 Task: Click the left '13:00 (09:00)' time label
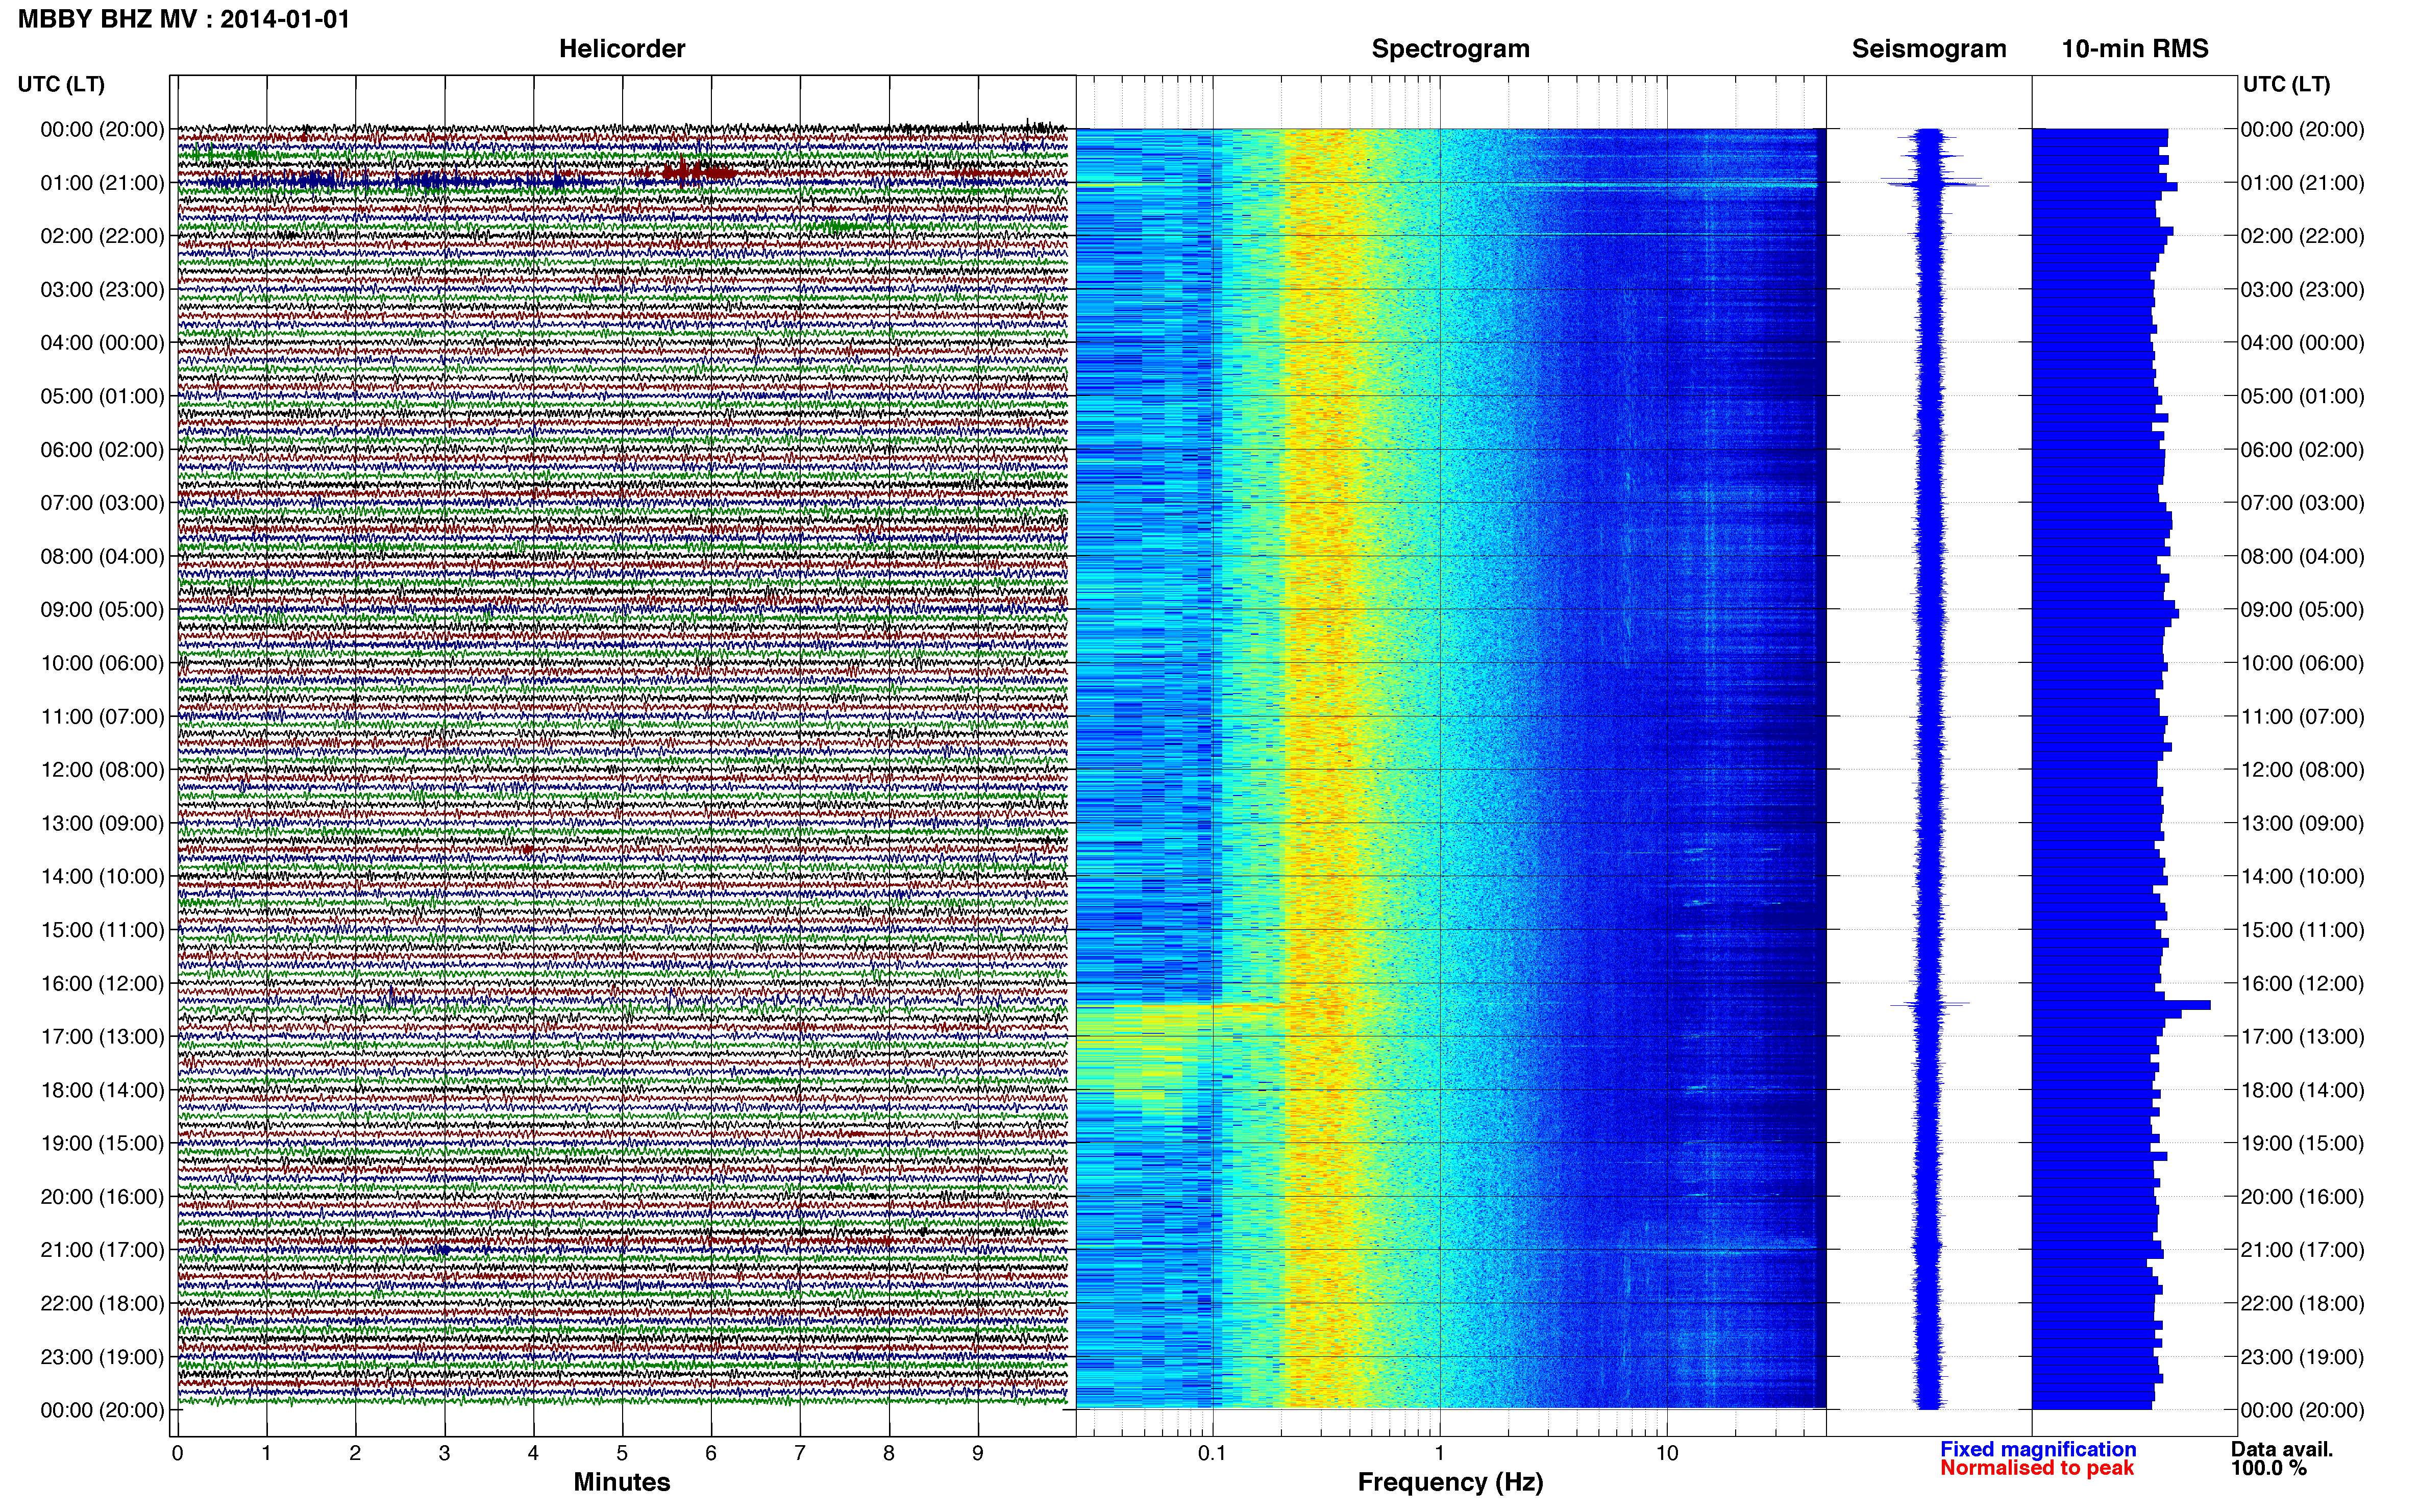point(102,823)
